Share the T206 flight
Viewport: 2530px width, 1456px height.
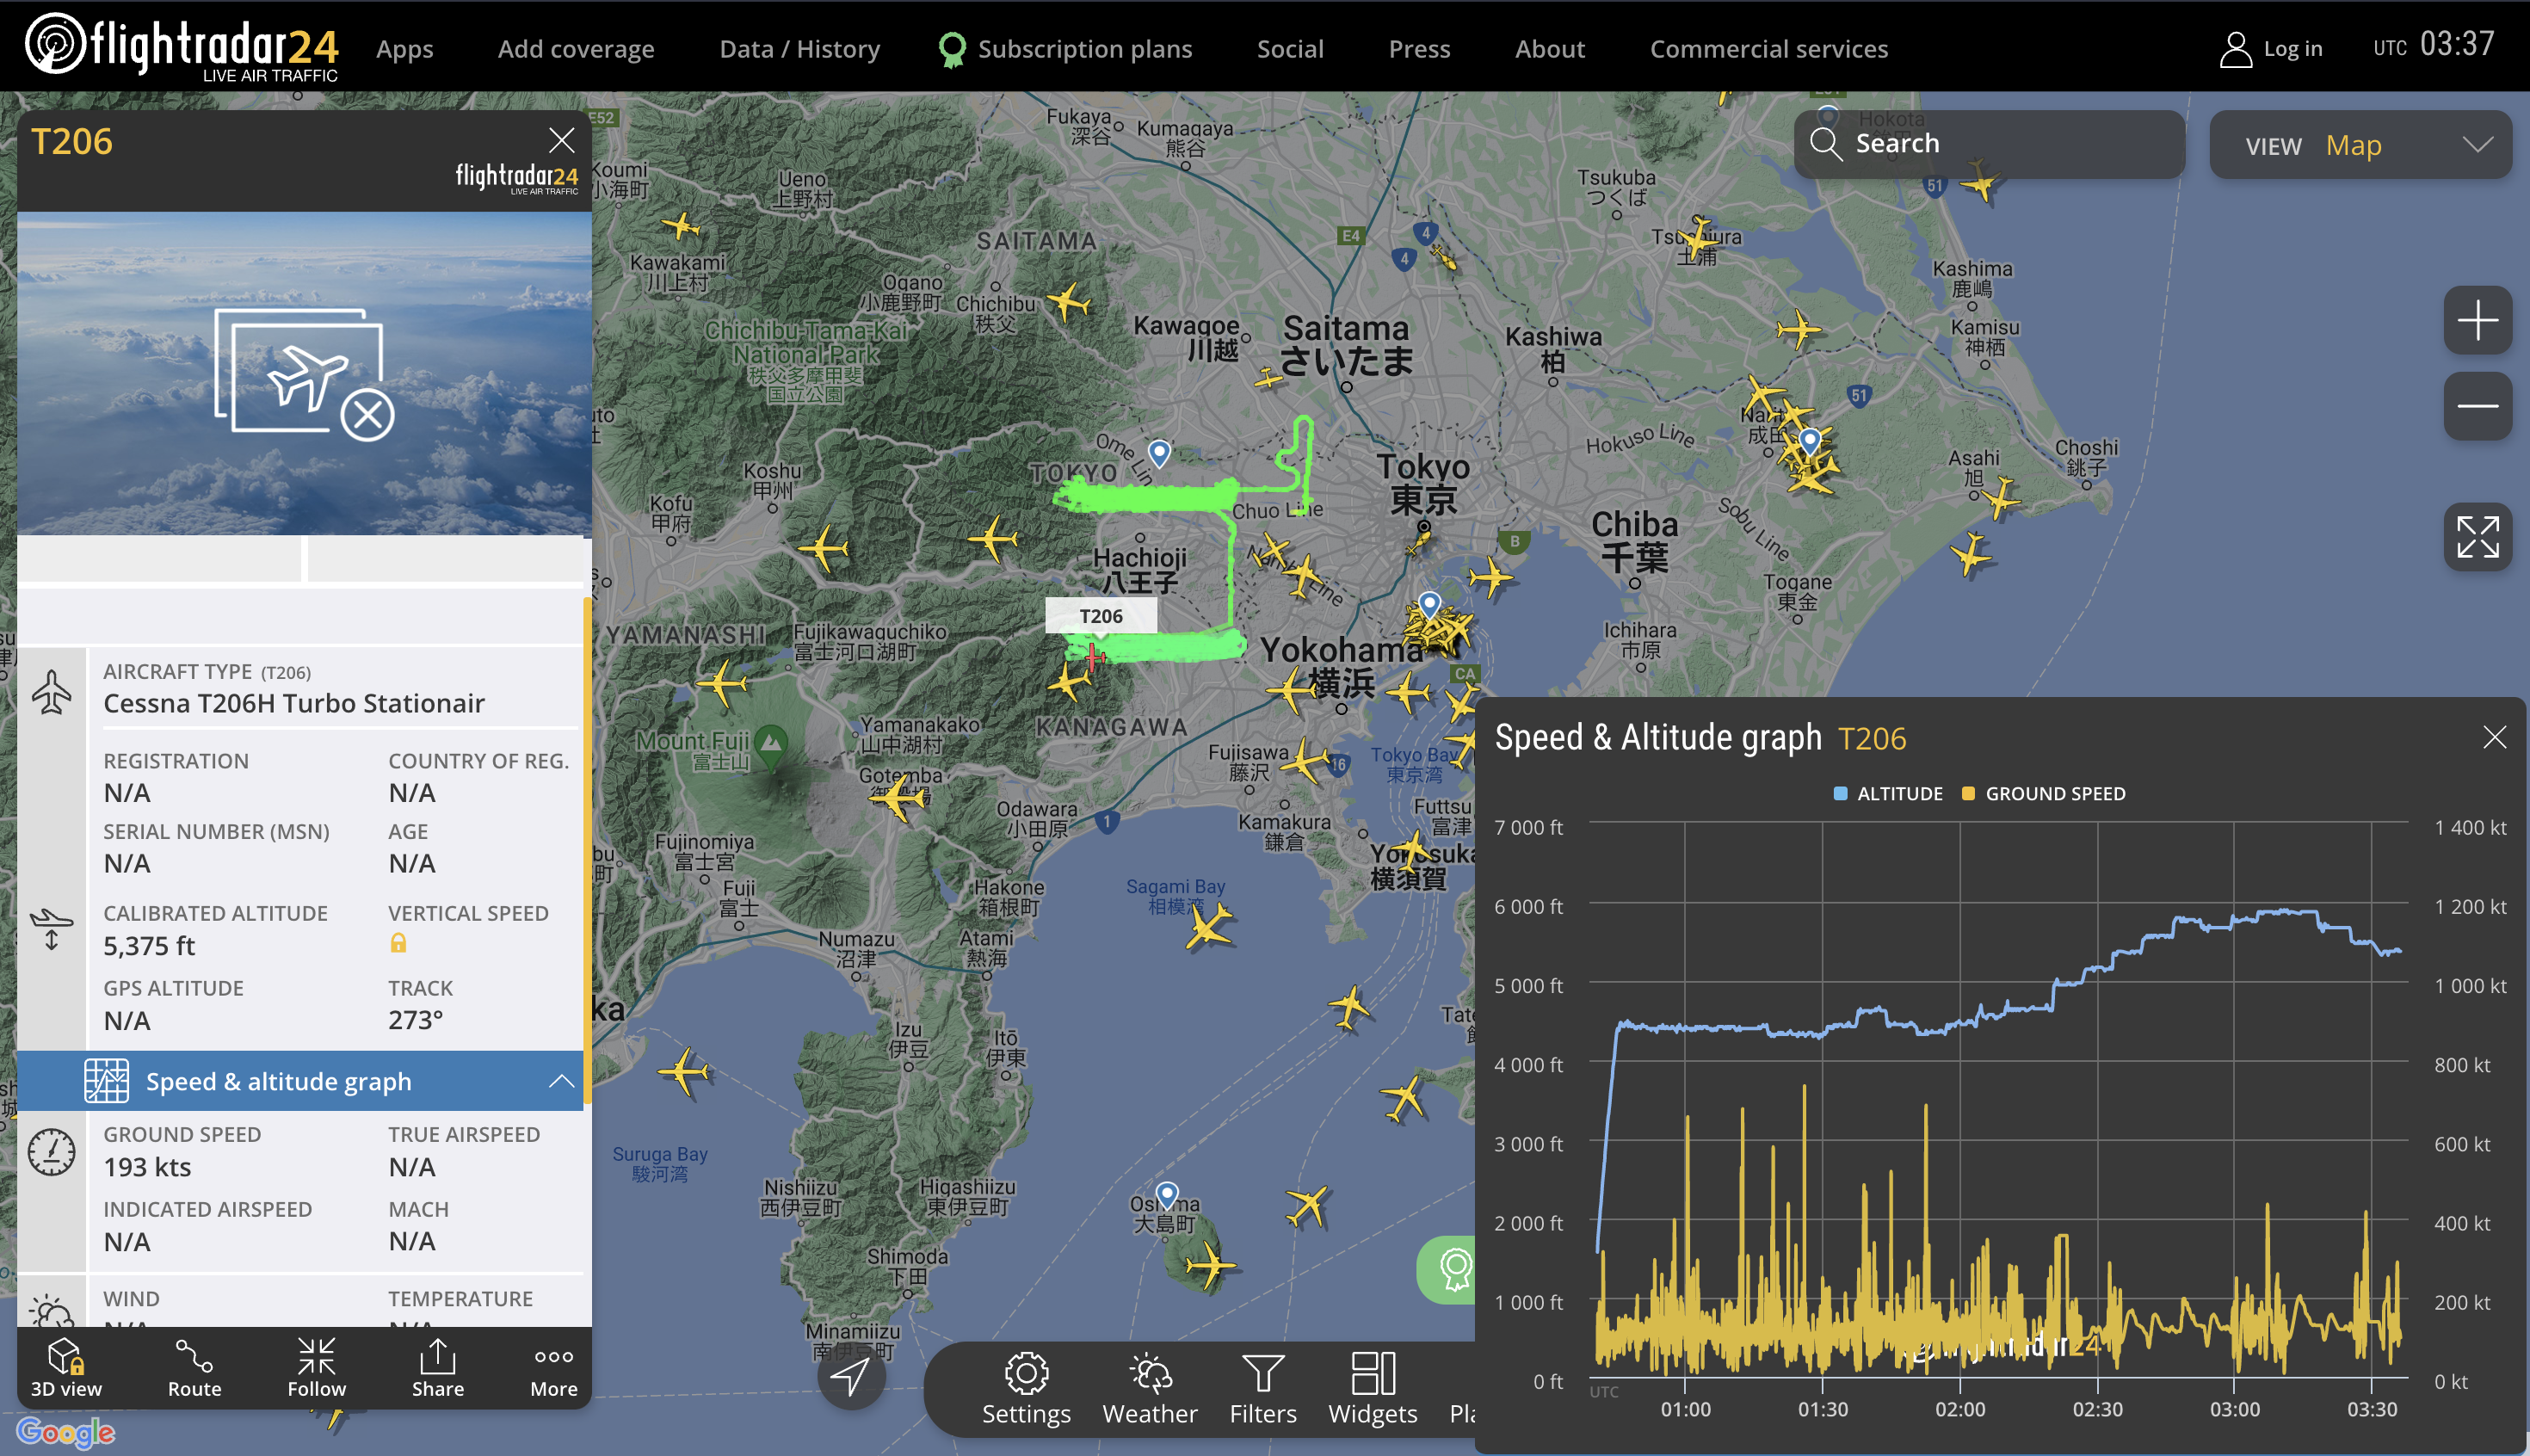coord(437,1367)
